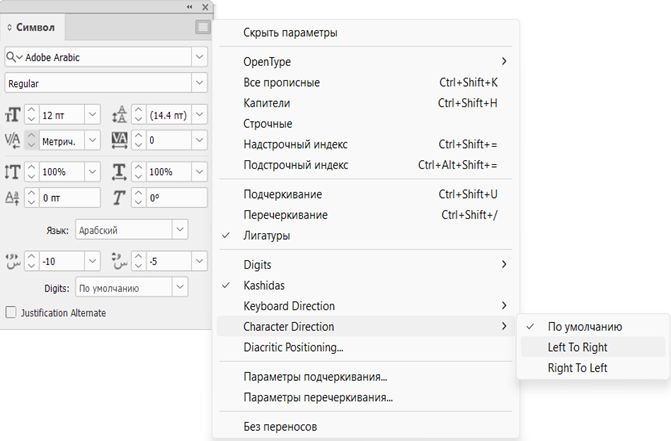Step the skew angle stepper arrows
The height and width of the screenshot is (441, 671).
(x=138, y=198)
